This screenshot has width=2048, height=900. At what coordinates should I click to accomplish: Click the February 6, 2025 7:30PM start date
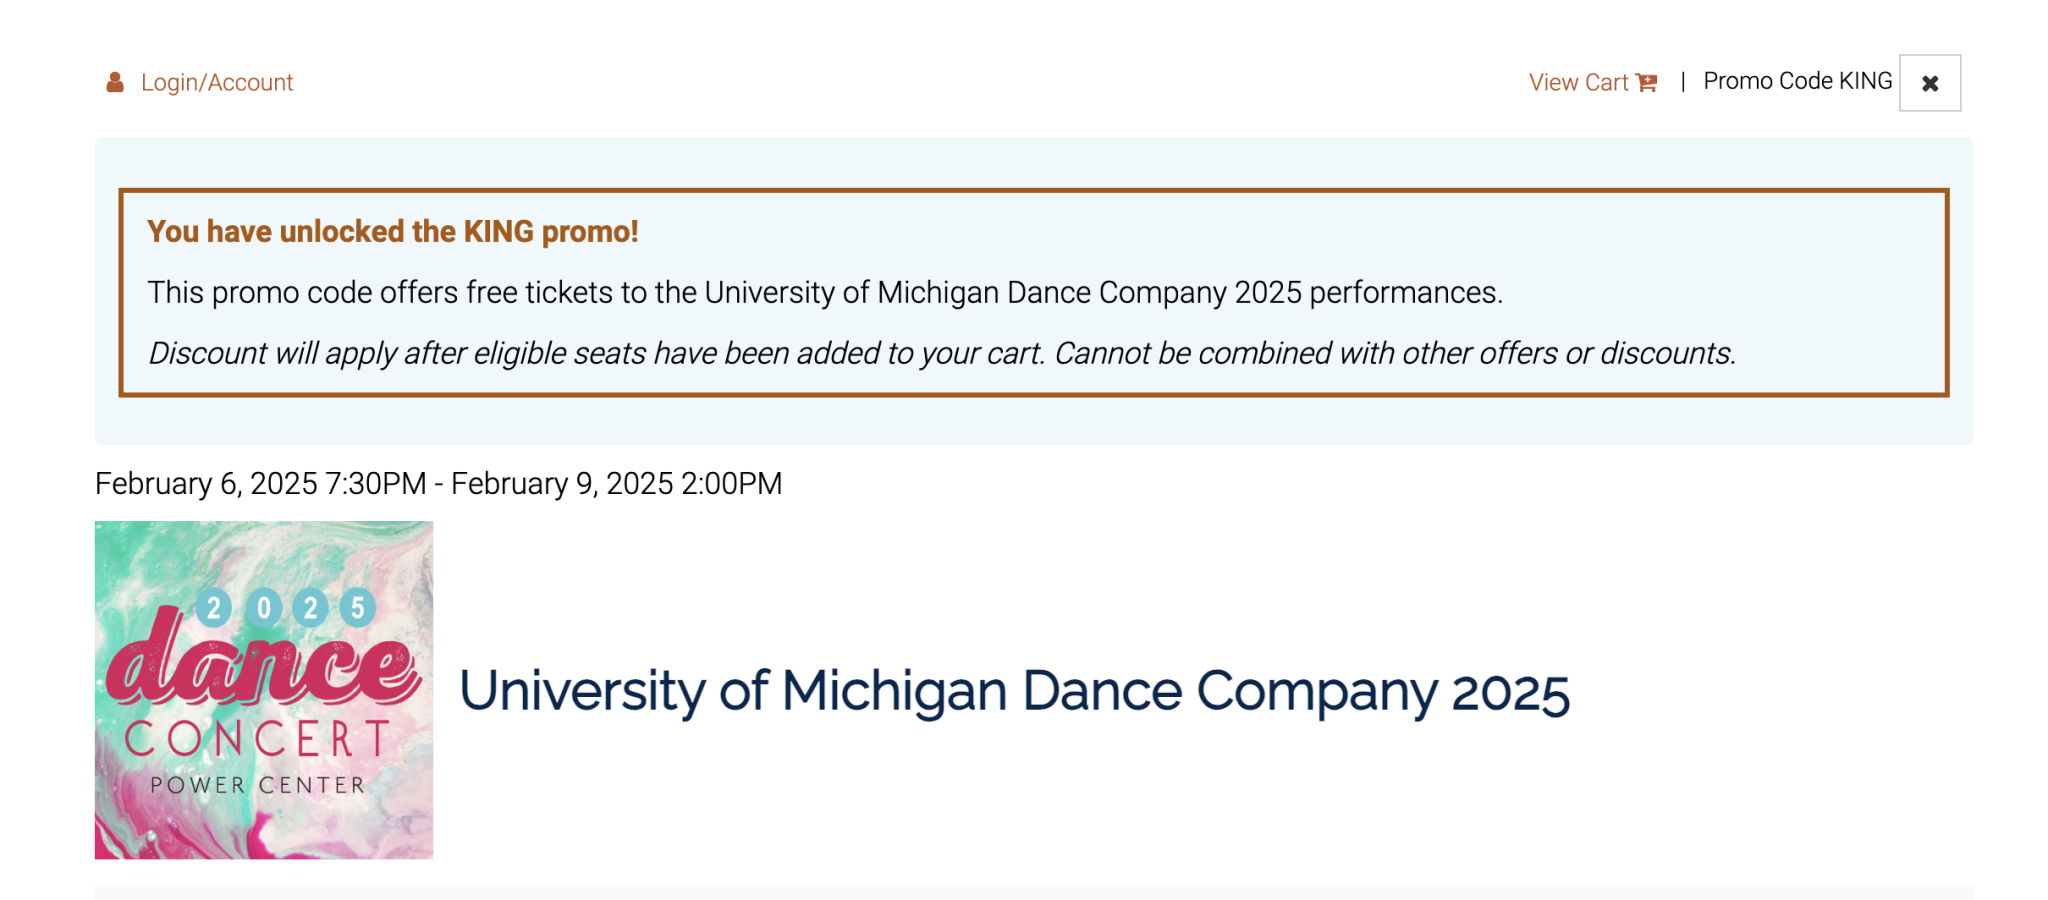tap(260, 483)
